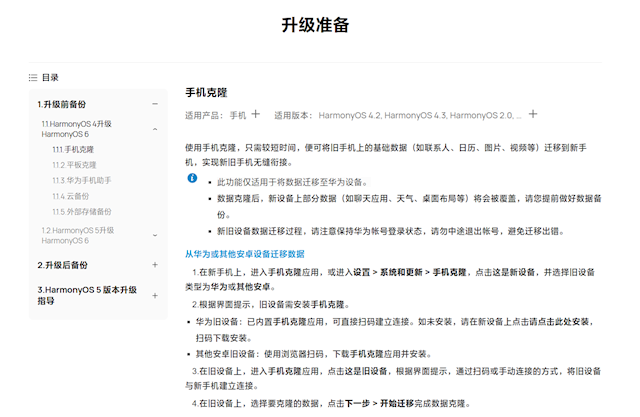Select the 2.升级后备份 heading text in the sidebar
The height and width of the screenshot is (417, 640).
pos(61,265)
